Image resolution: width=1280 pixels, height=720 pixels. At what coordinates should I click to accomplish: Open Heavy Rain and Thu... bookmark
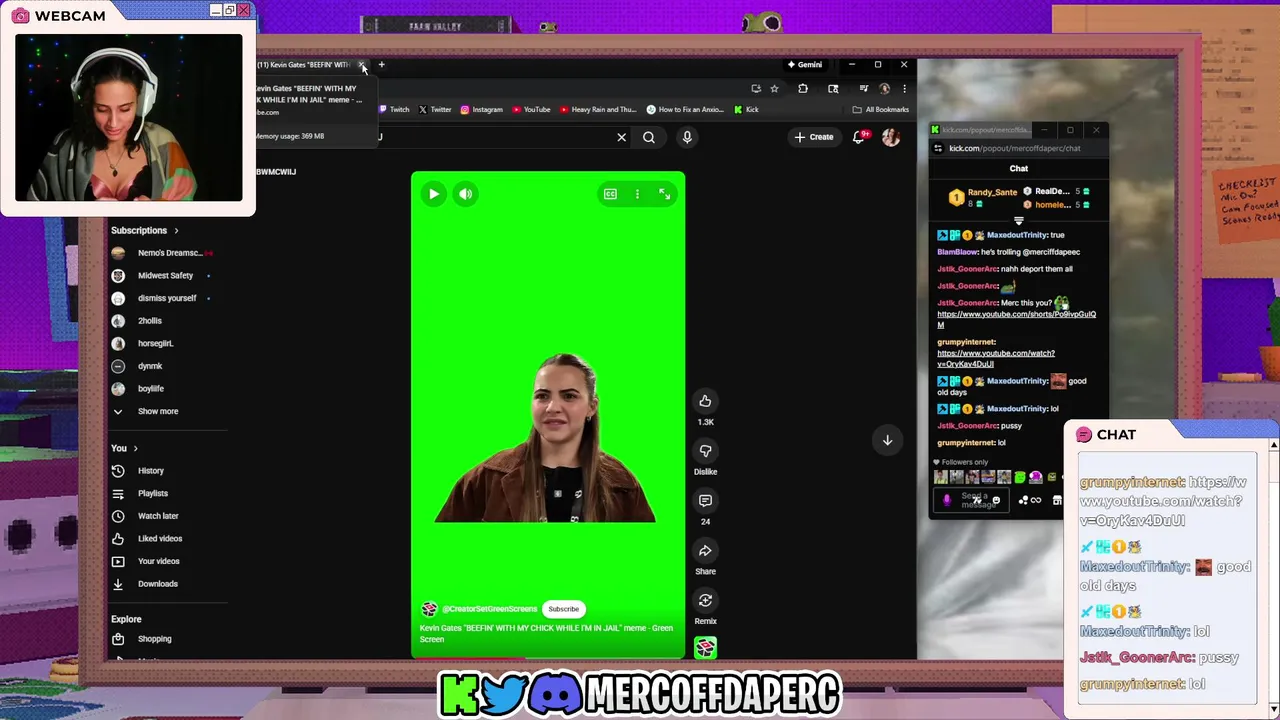(x=598, y=110)
